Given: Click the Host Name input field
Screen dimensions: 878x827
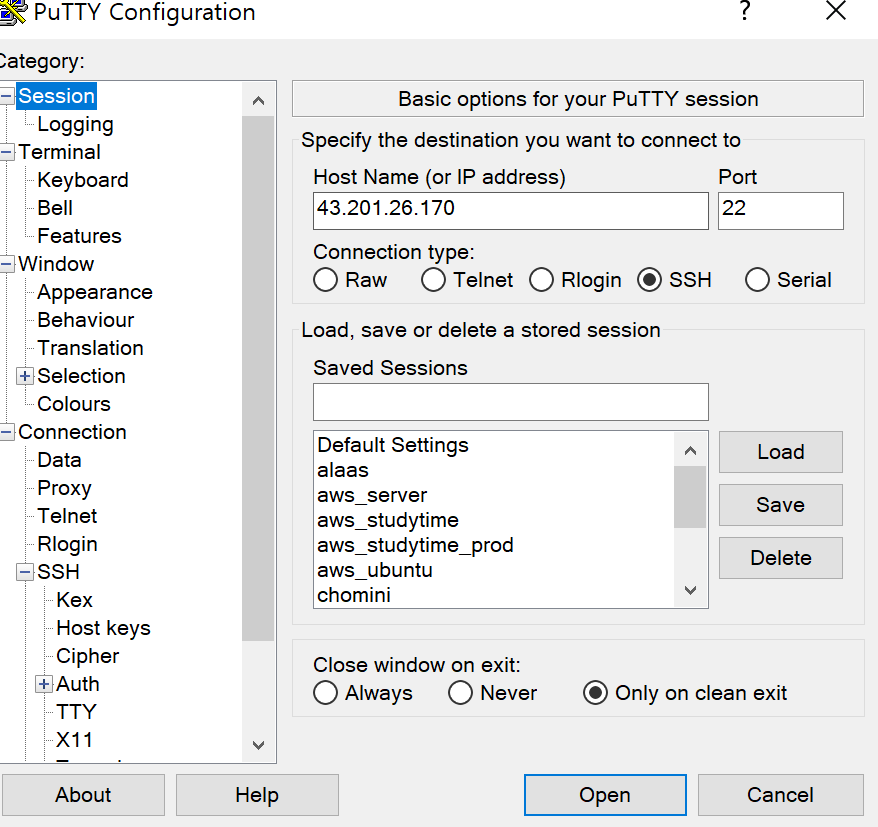Looking at the screenshot, I should pyautogui.click(x=511, y=211).
